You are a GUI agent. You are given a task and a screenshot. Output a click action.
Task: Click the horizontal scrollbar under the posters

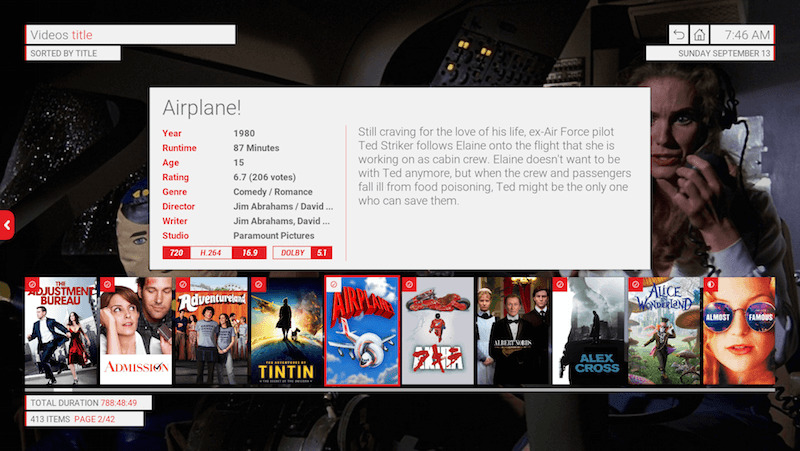tap(400, 390)
